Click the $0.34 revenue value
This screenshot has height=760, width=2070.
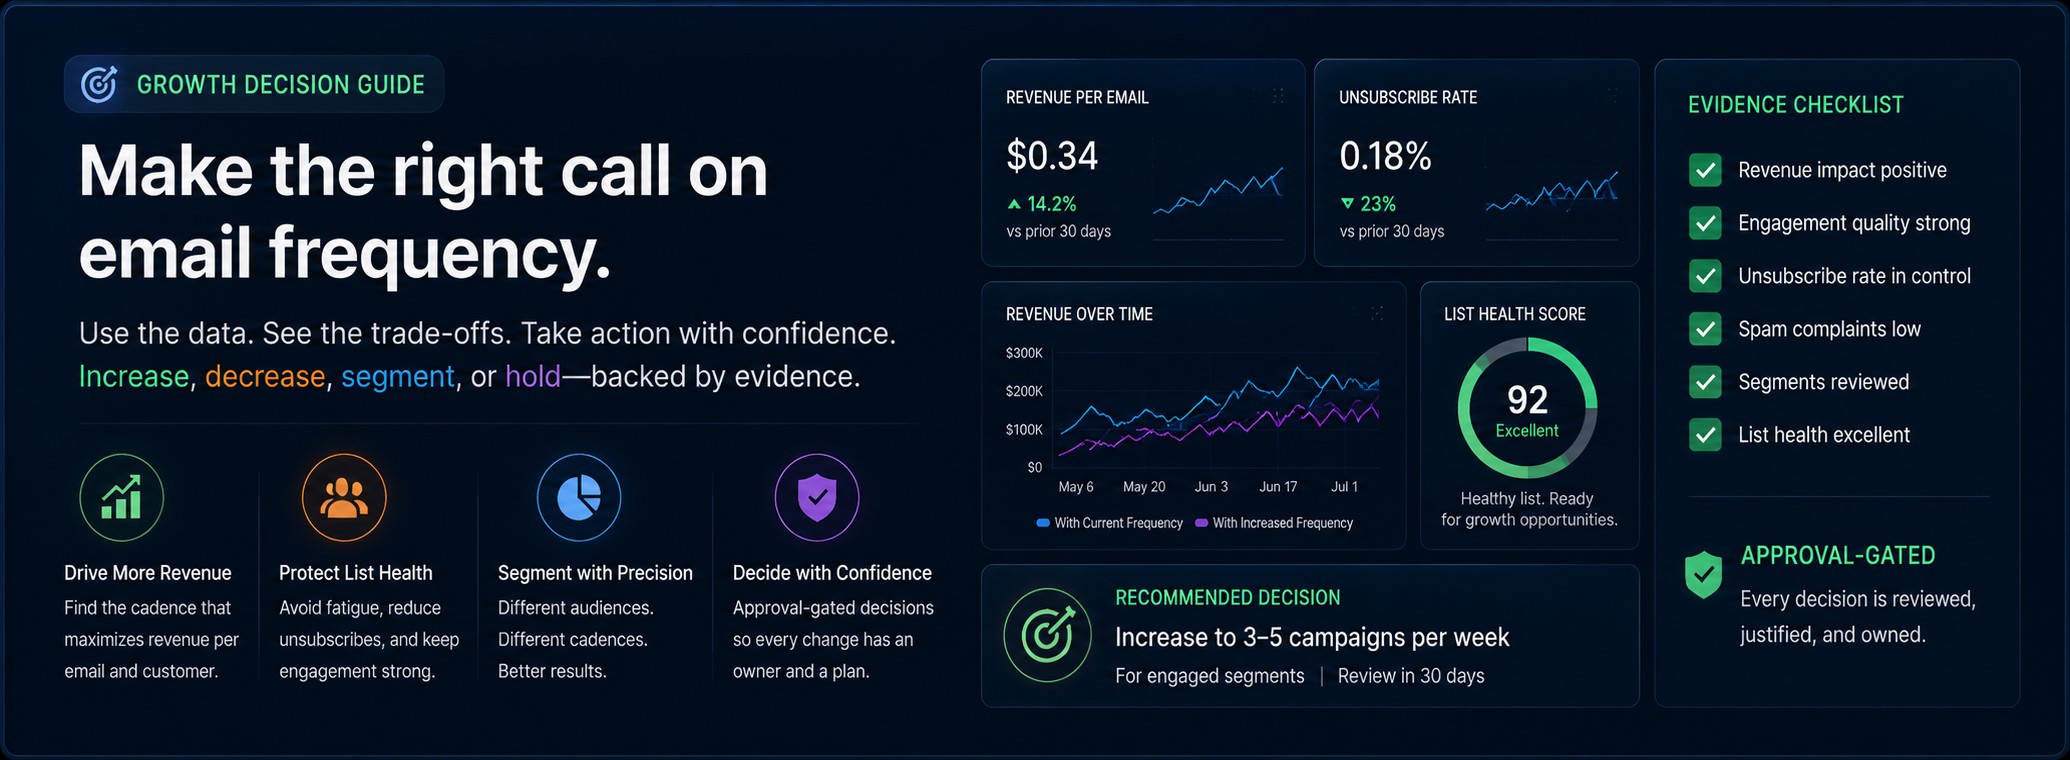click(1052, 156)
